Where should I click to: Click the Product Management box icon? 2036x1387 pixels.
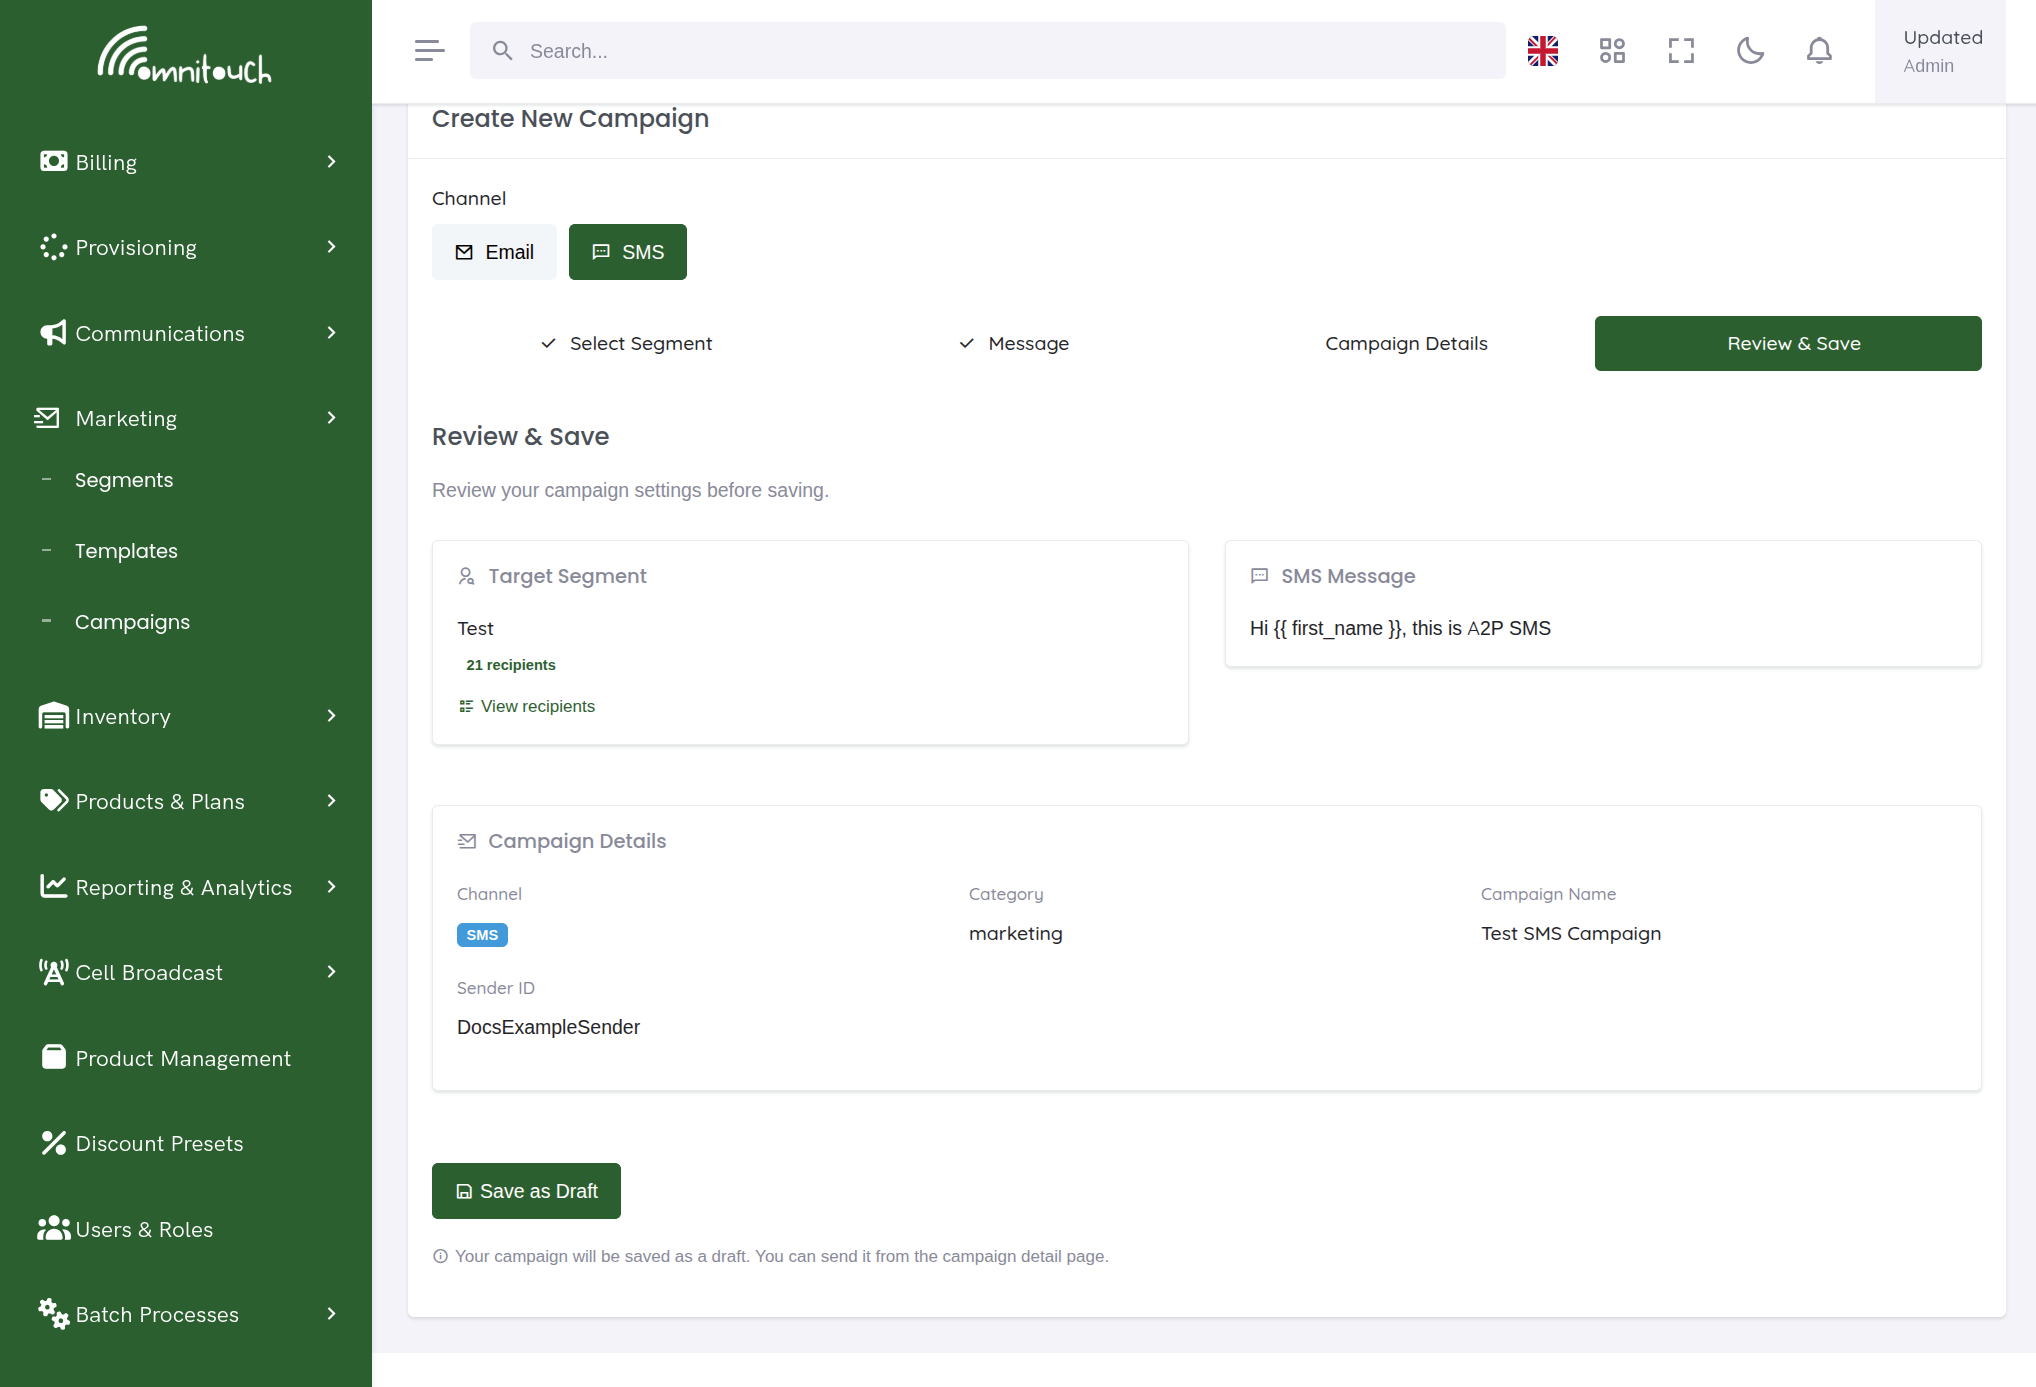pos(54,1057)
